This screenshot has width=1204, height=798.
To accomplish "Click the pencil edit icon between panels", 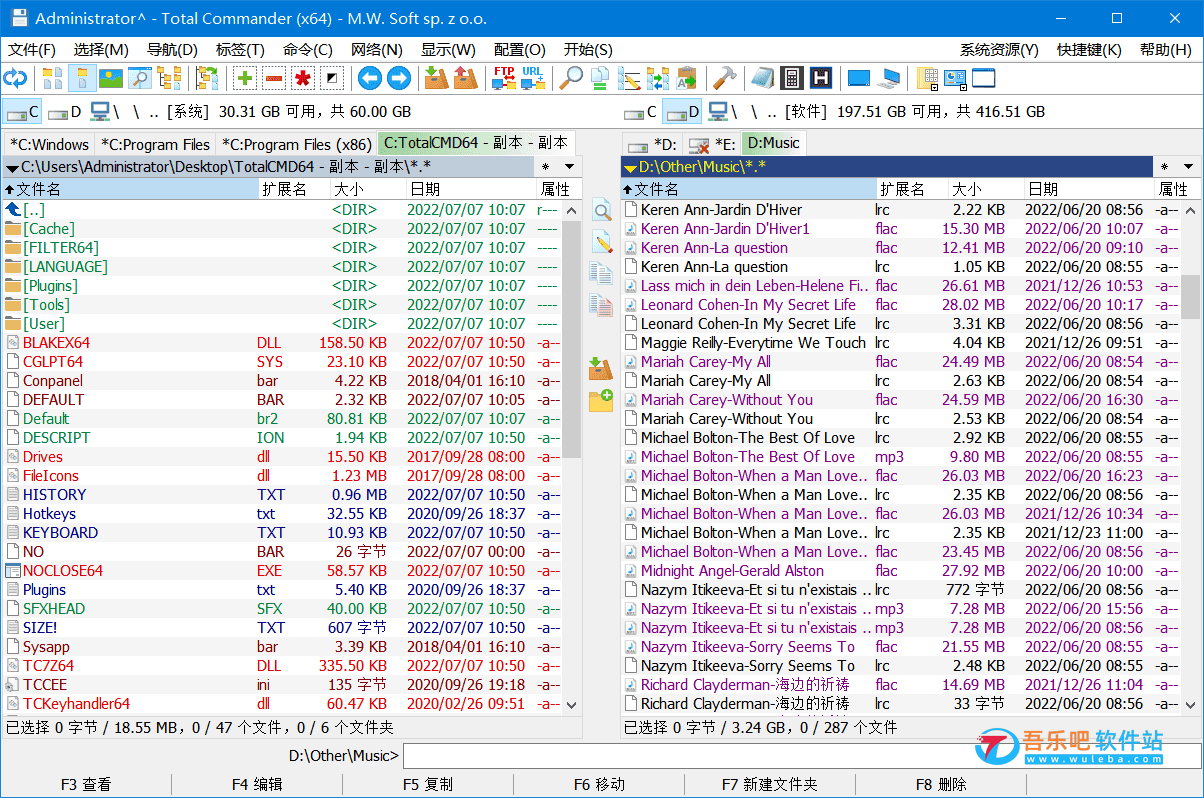I will pyautogui.click(x=601, y=242).
